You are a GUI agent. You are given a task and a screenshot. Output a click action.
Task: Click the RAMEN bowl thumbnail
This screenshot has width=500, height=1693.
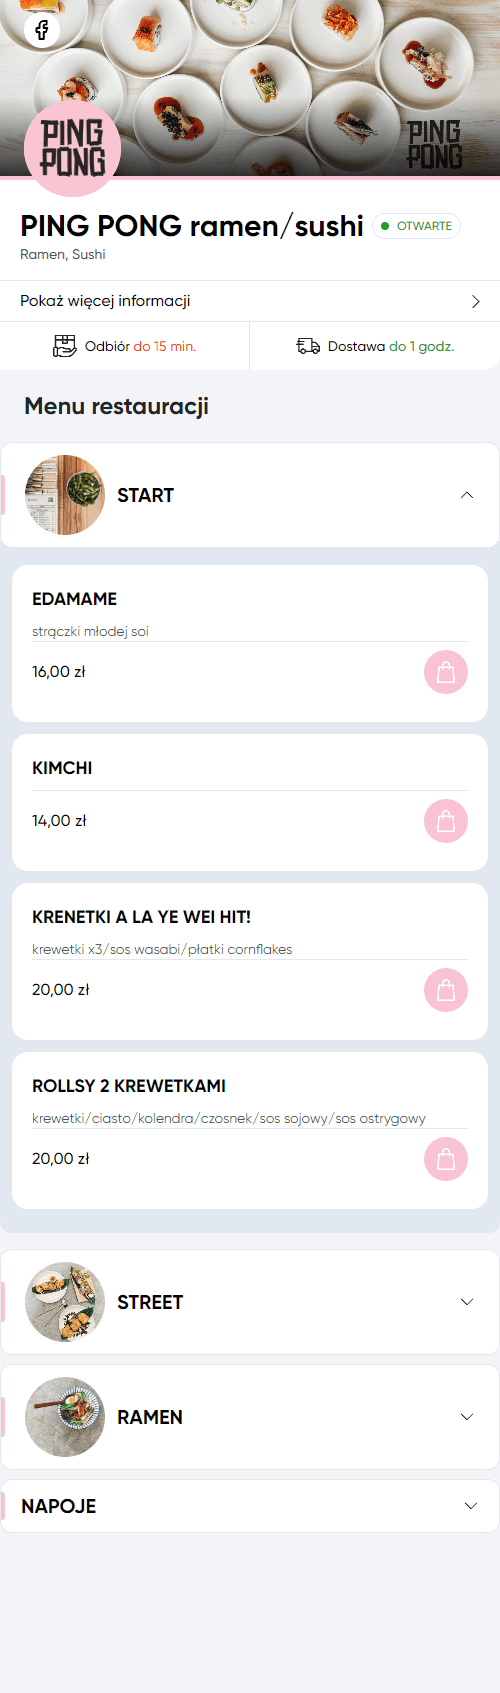coord(65,1417)
